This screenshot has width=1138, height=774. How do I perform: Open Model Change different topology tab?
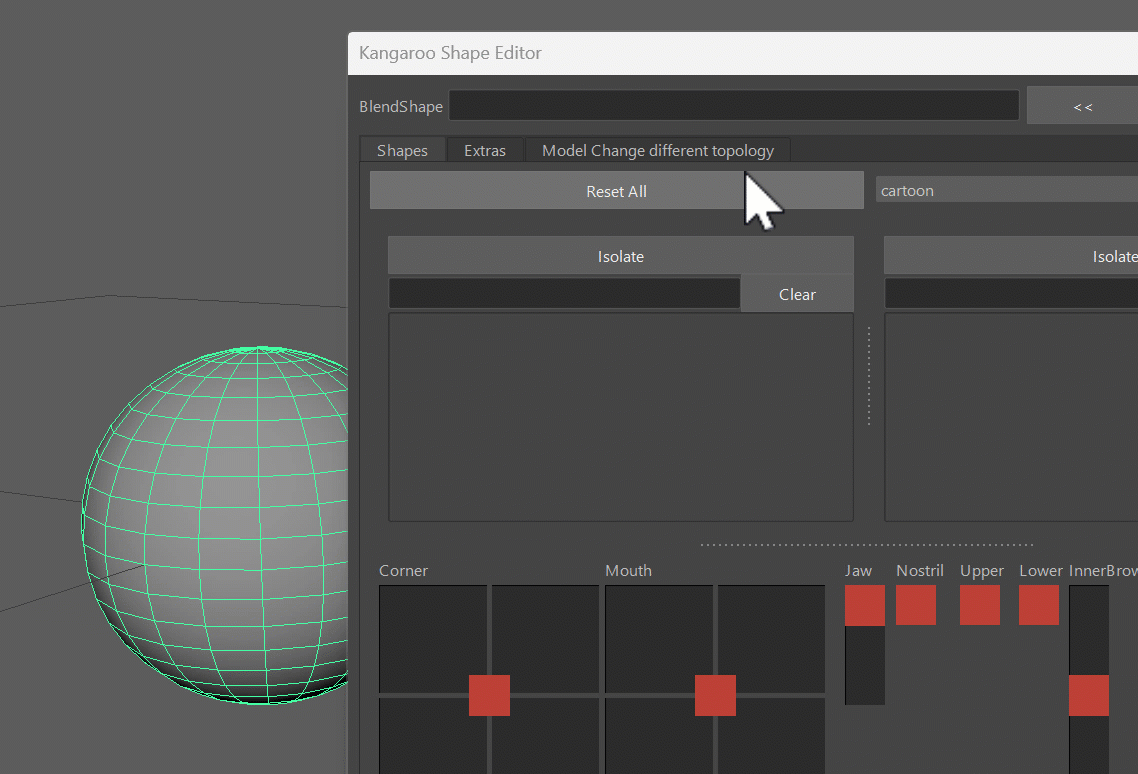coord(658,150)
